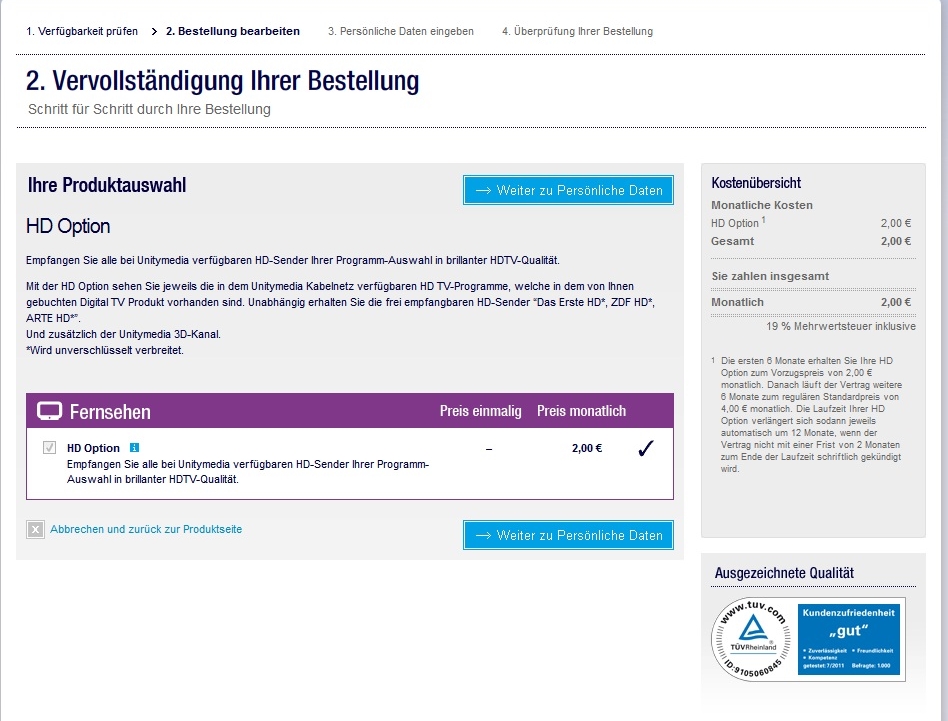This screenshot has width=948, height=721.
Task: Click the black checkmark in HD Option row
Action: click(x=645, y=449)
